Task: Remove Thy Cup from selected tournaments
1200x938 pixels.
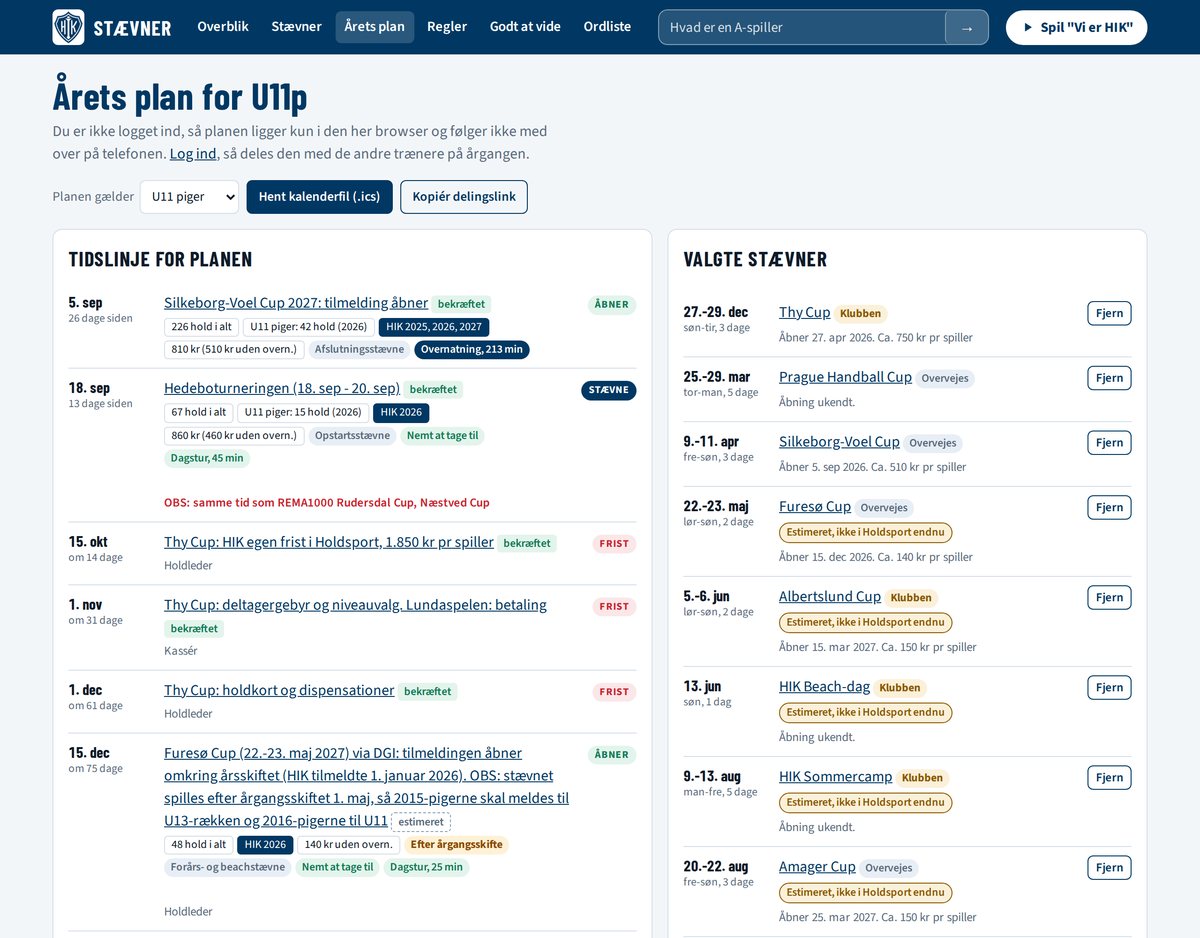Action: click(1109, 313)
